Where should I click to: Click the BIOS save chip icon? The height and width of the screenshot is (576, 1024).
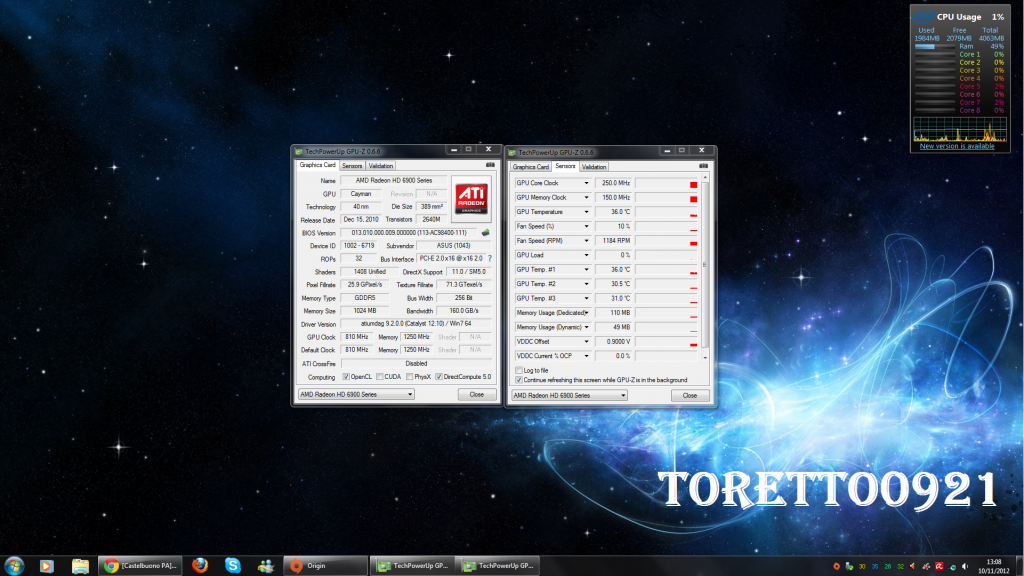point(485,233)
